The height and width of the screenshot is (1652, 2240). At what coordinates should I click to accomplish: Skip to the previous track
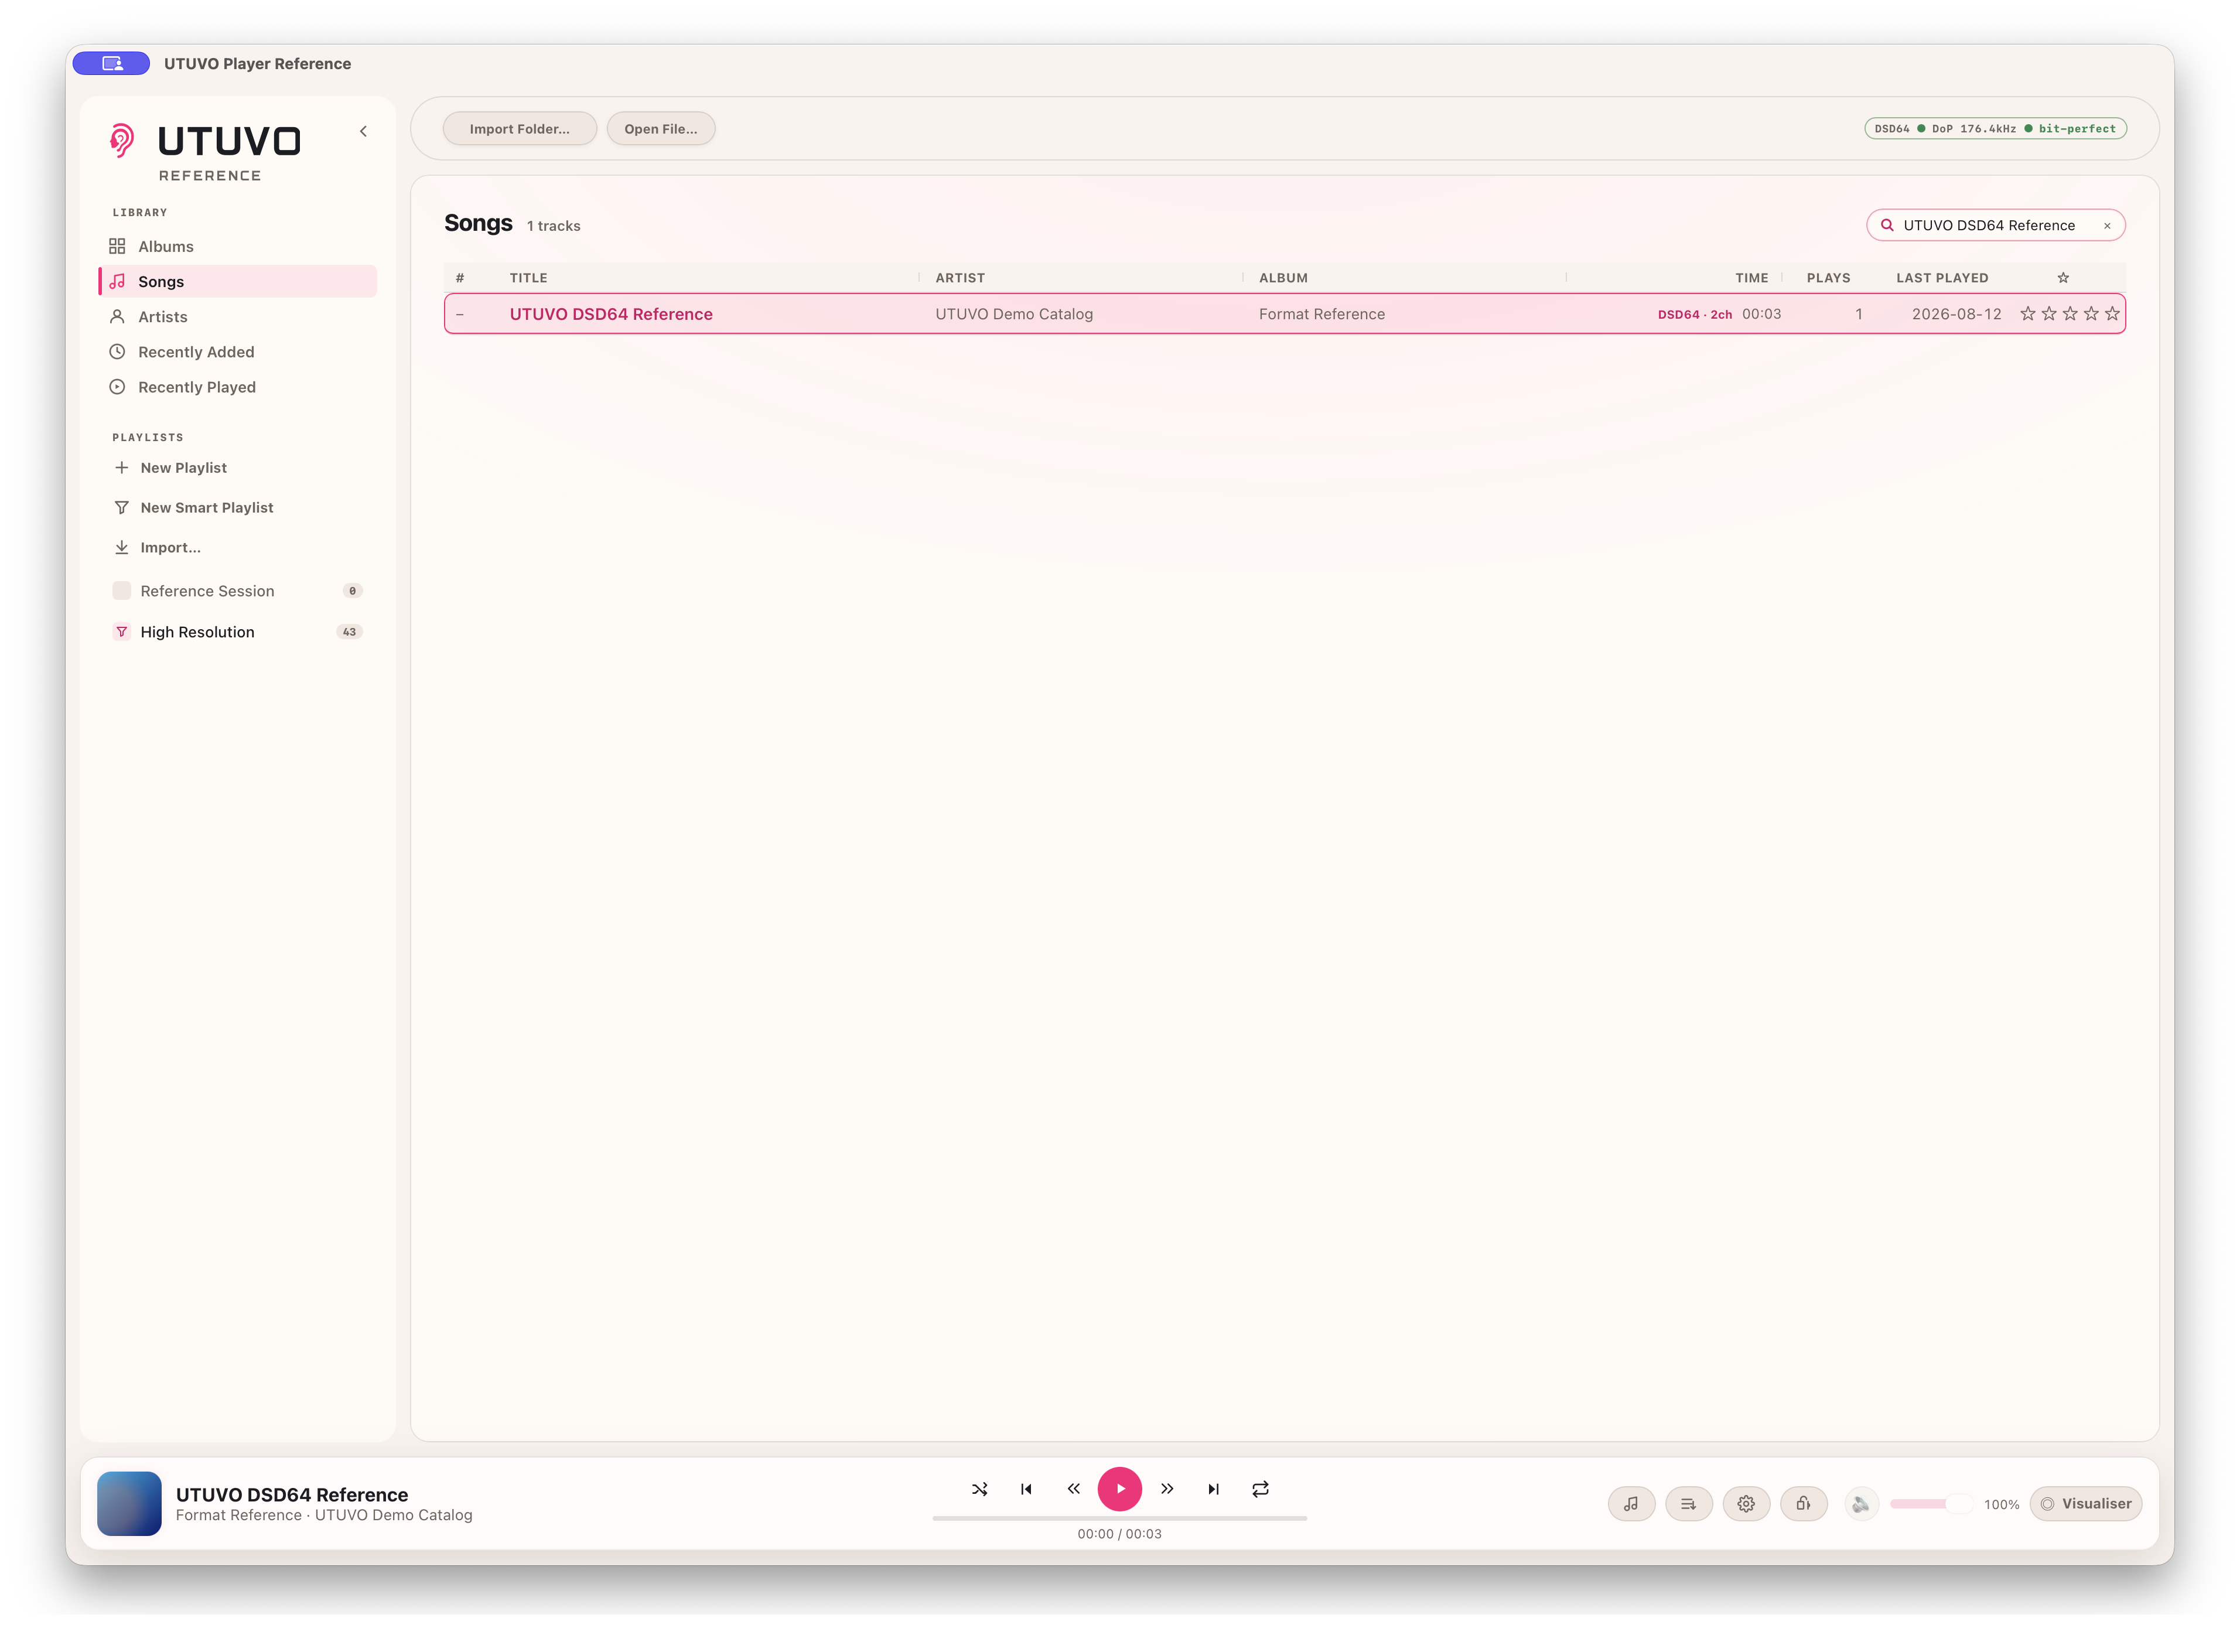click(1026, 1489)
